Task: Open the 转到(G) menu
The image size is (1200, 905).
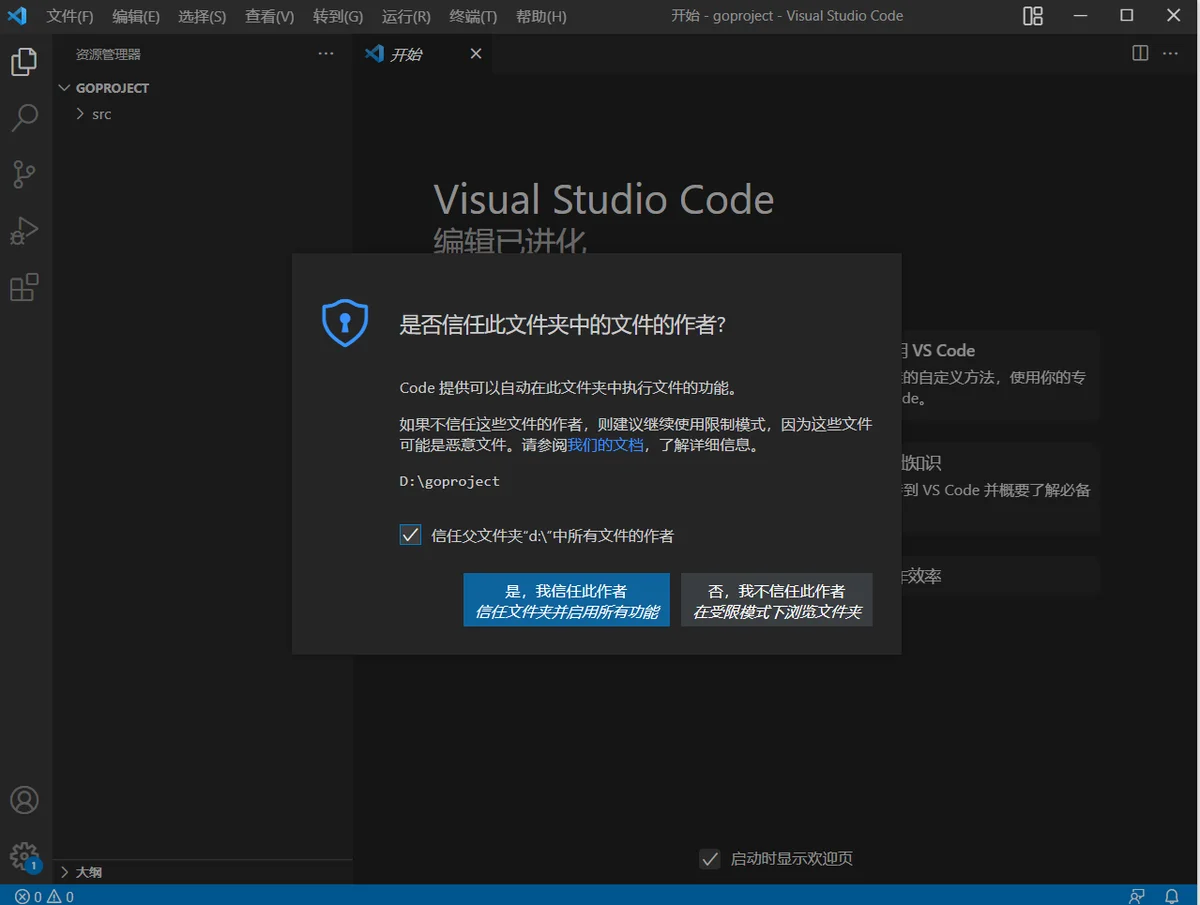Action: [x=338, y=16]
